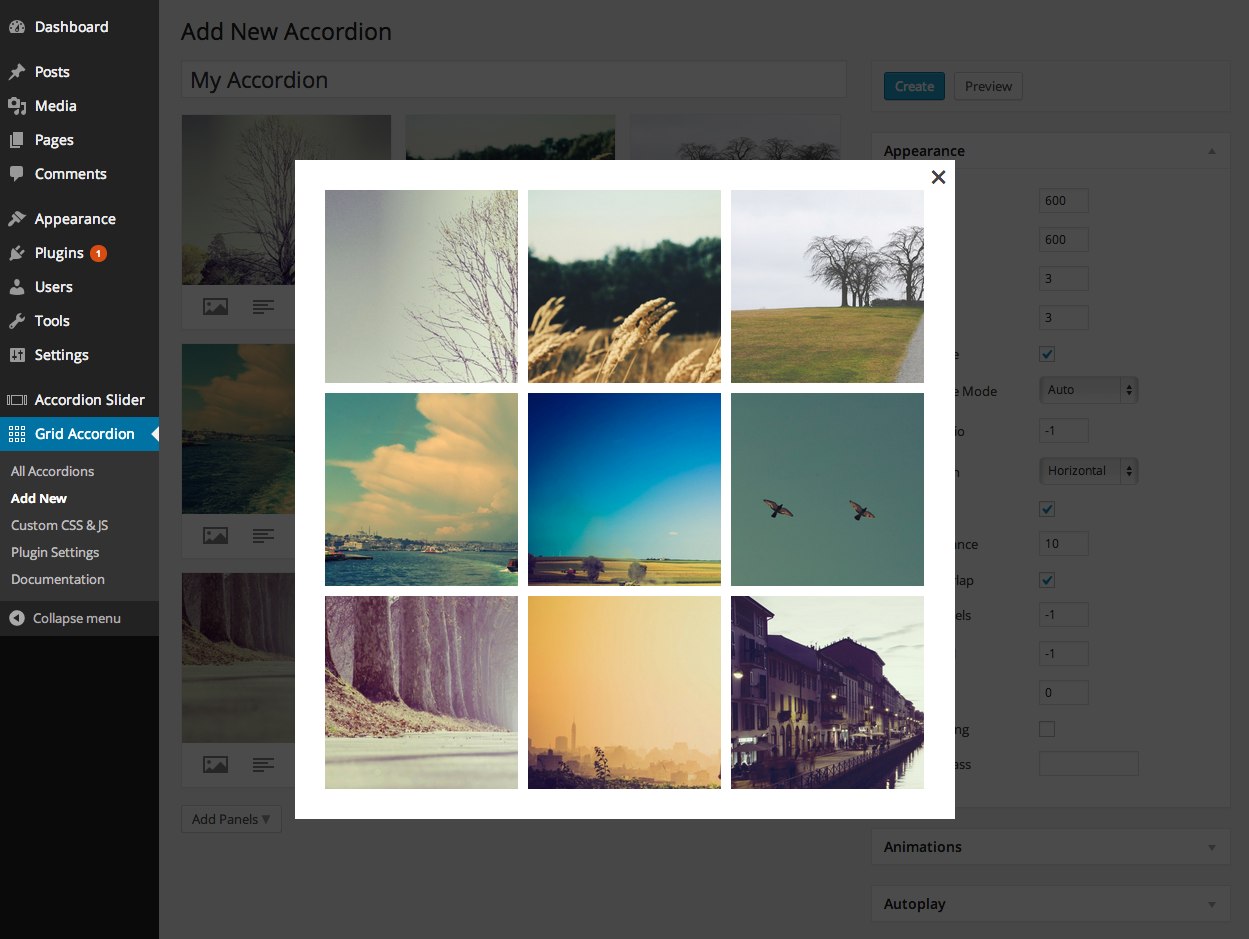1249x939 pixels.
Task: Open the Custom CSS & JS link
Action: (x=60, y=525)
